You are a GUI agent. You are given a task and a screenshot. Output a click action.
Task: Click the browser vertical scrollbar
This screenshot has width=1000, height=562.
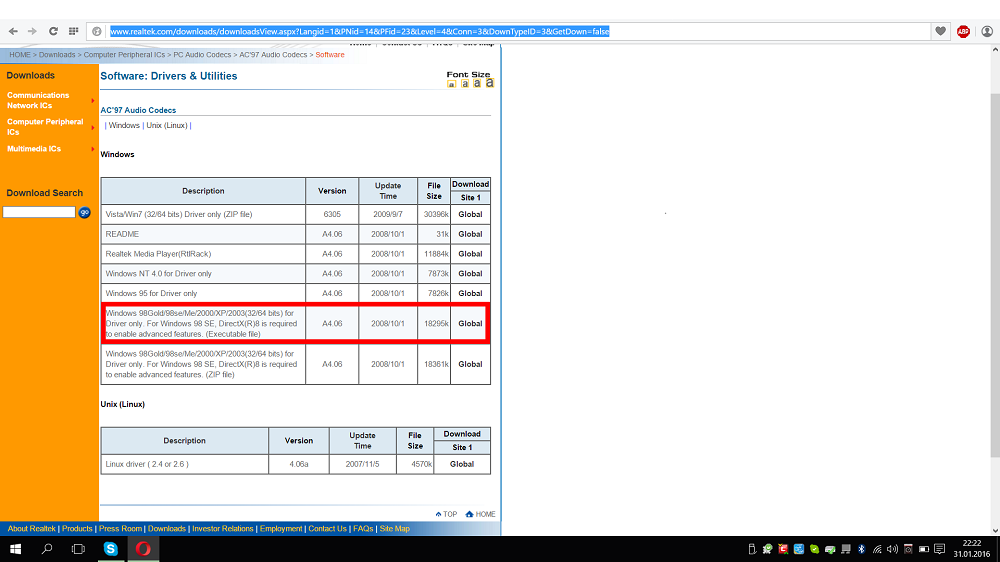click(995, 274)
